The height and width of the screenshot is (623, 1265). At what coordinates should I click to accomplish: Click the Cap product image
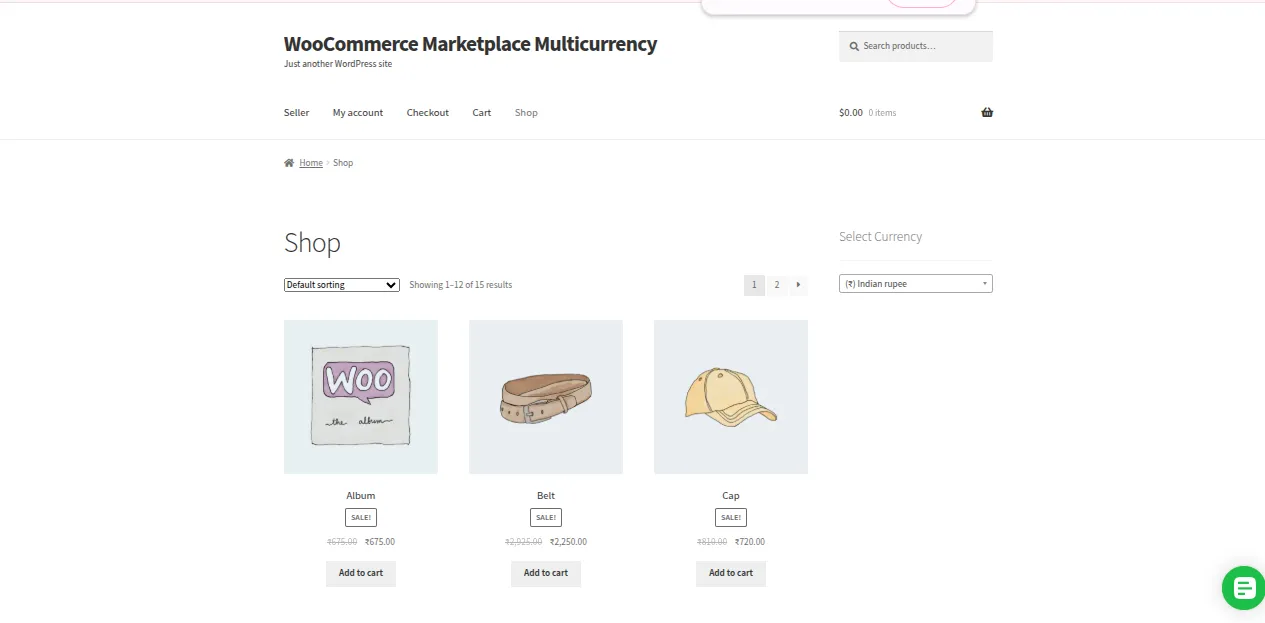pos(731,397)
